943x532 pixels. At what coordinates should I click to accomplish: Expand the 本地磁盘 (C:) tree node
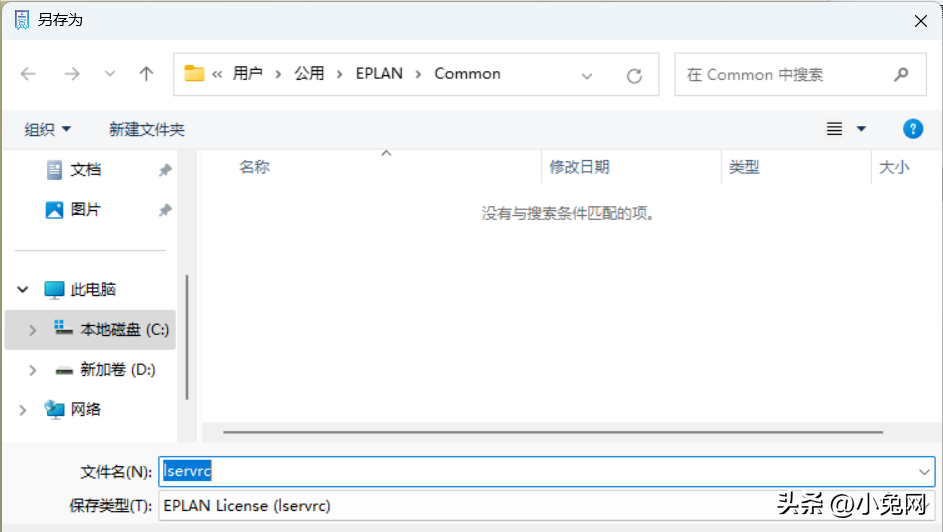[x=32, y=330]
